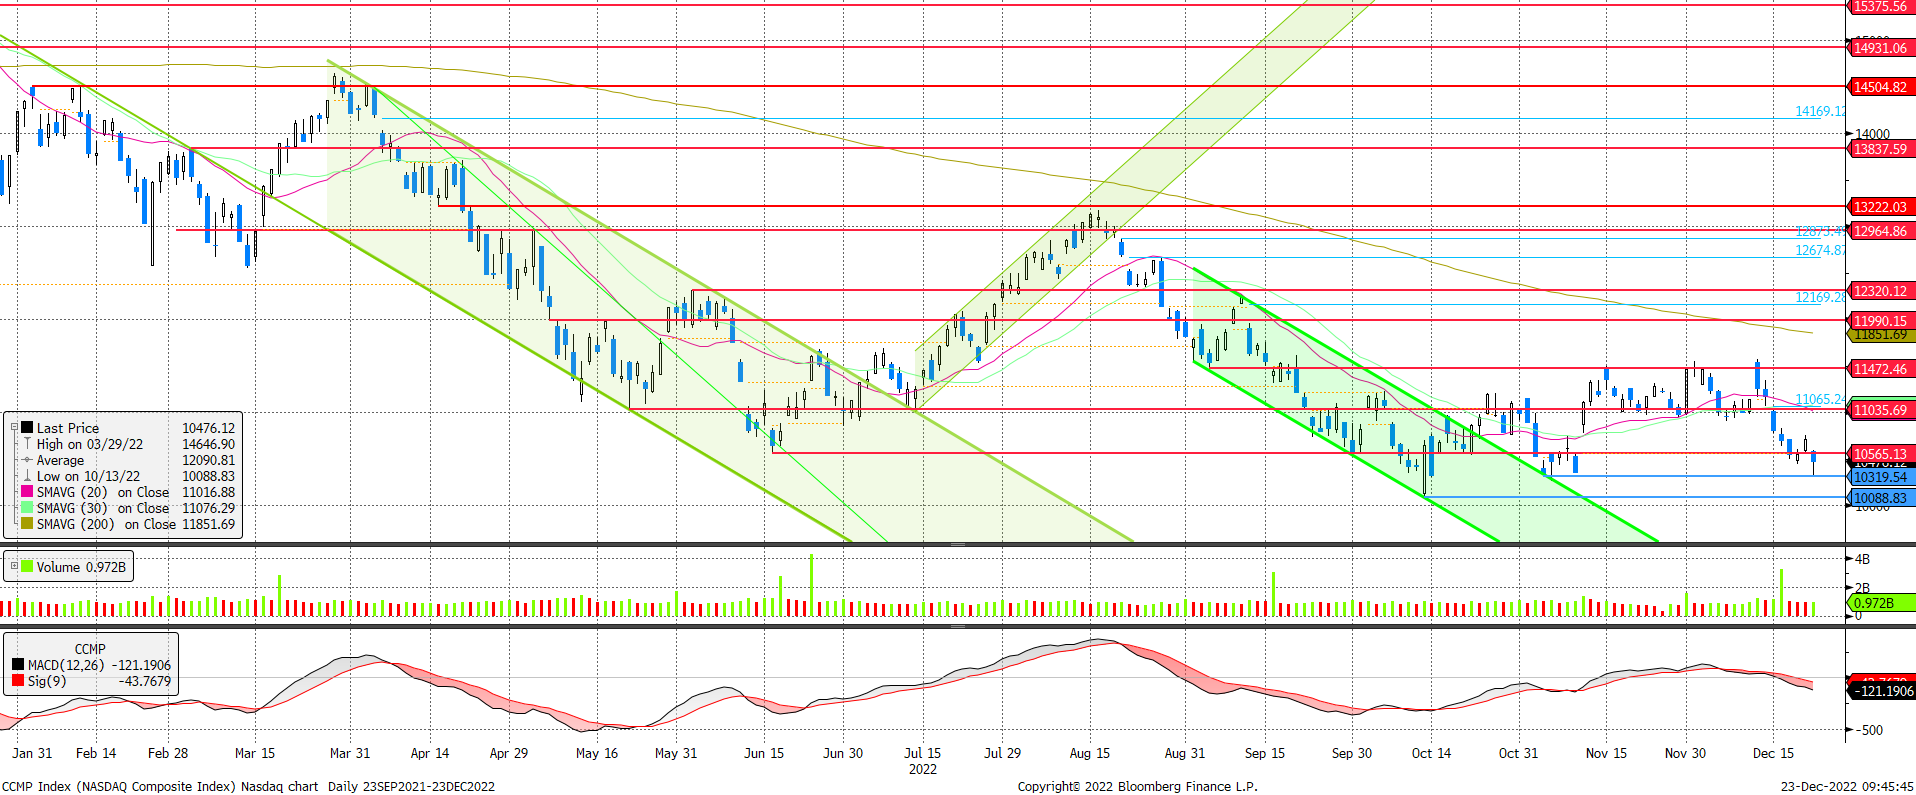Click the blue 12169.28 level label
The width and height of the screenshot is (1916, 795).
pos(1820,297)
